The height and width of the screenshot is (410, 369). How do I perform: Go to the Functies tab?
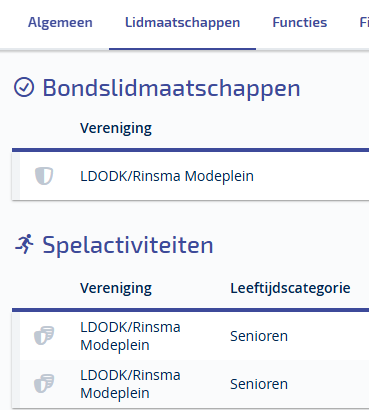click(x=300, y=22)
